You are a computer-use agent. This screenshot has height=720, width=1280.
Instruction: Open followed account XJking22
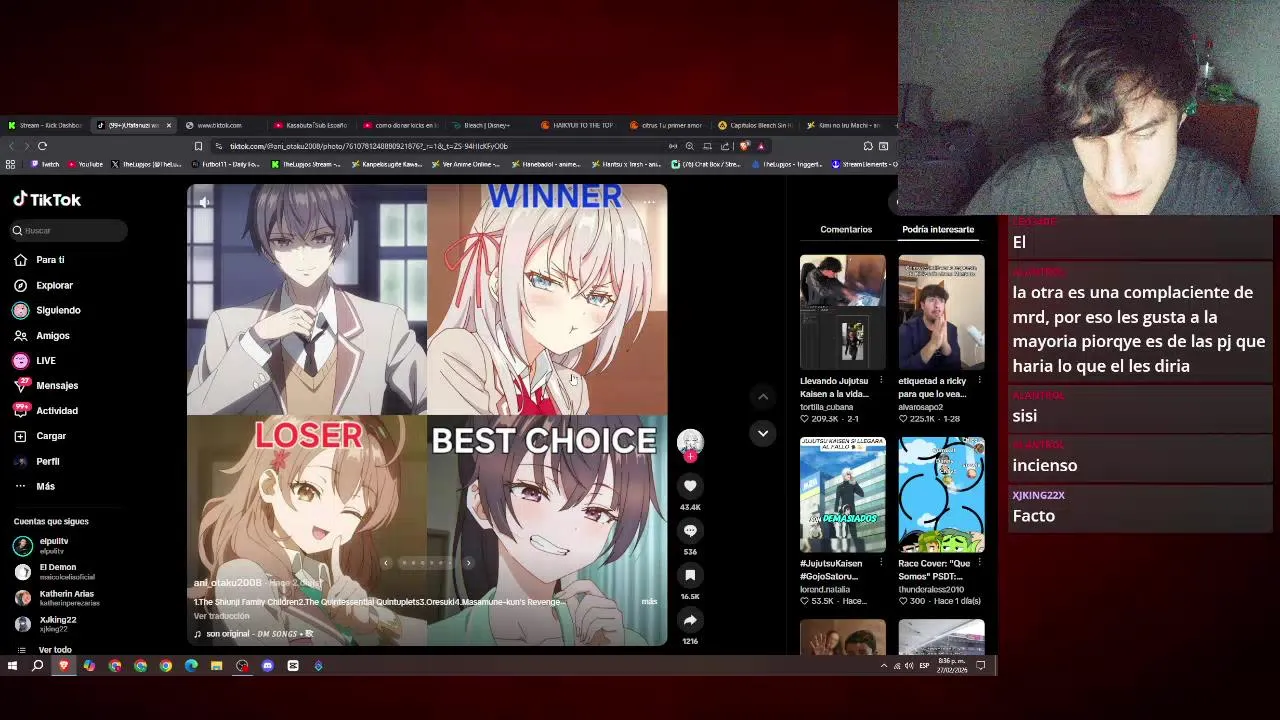45,624
